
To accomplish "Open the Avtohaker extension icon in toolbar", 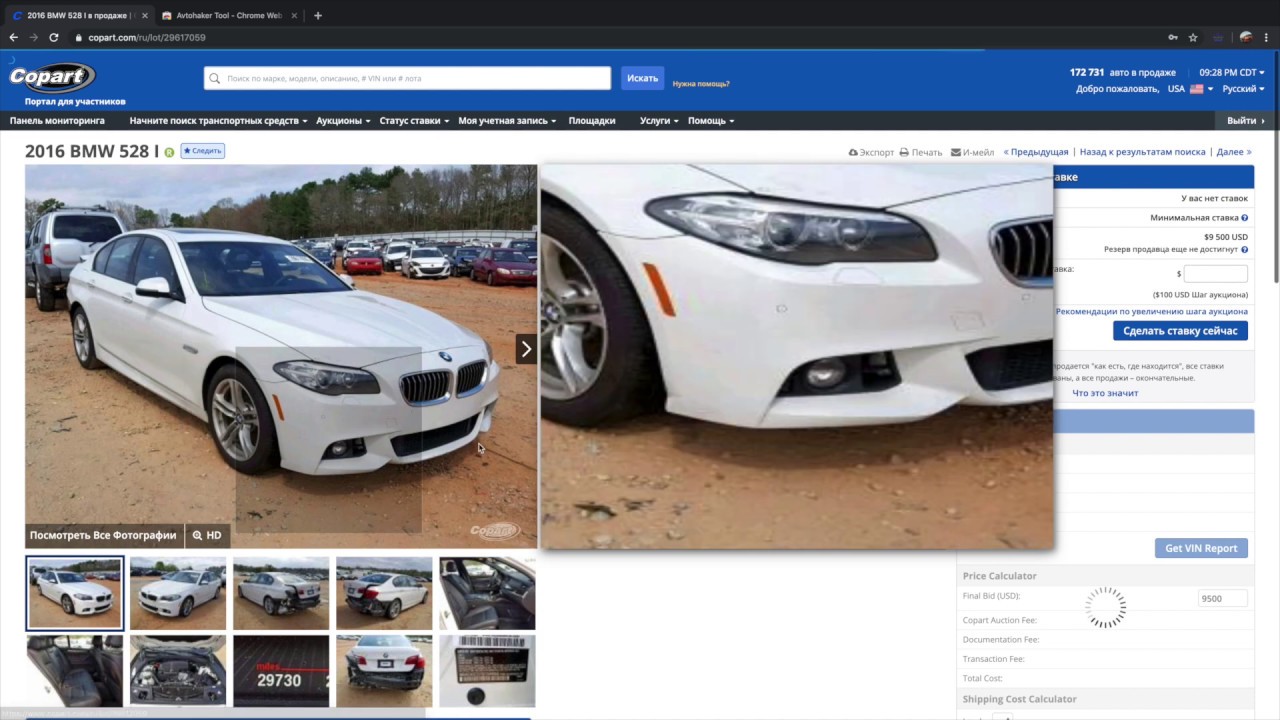I will click(x=1218, y=38).
